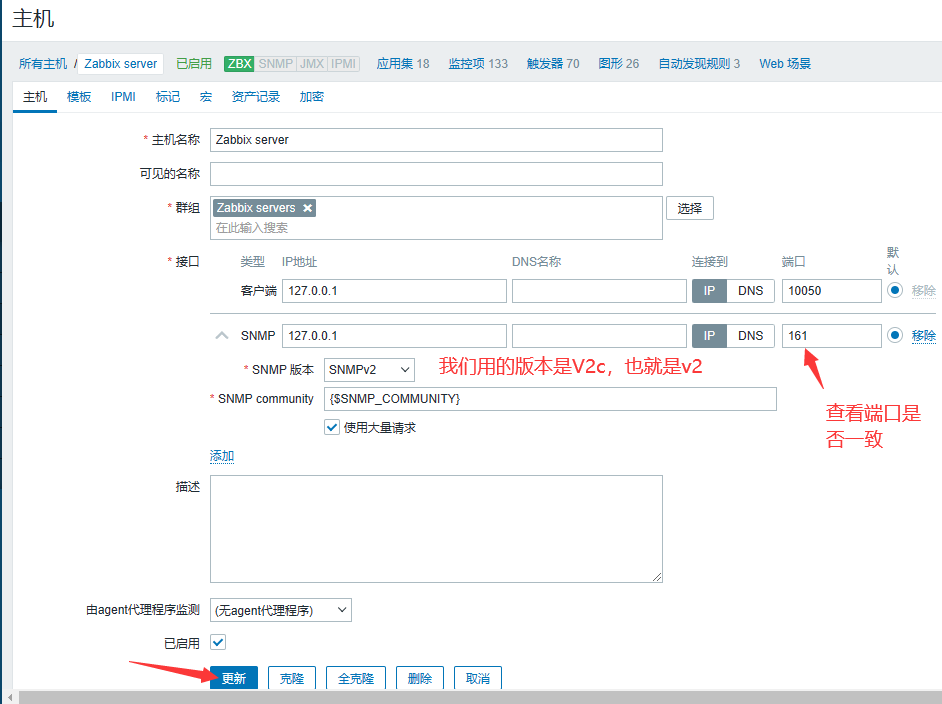Focus the group search field 在此输入搜索

437,228
